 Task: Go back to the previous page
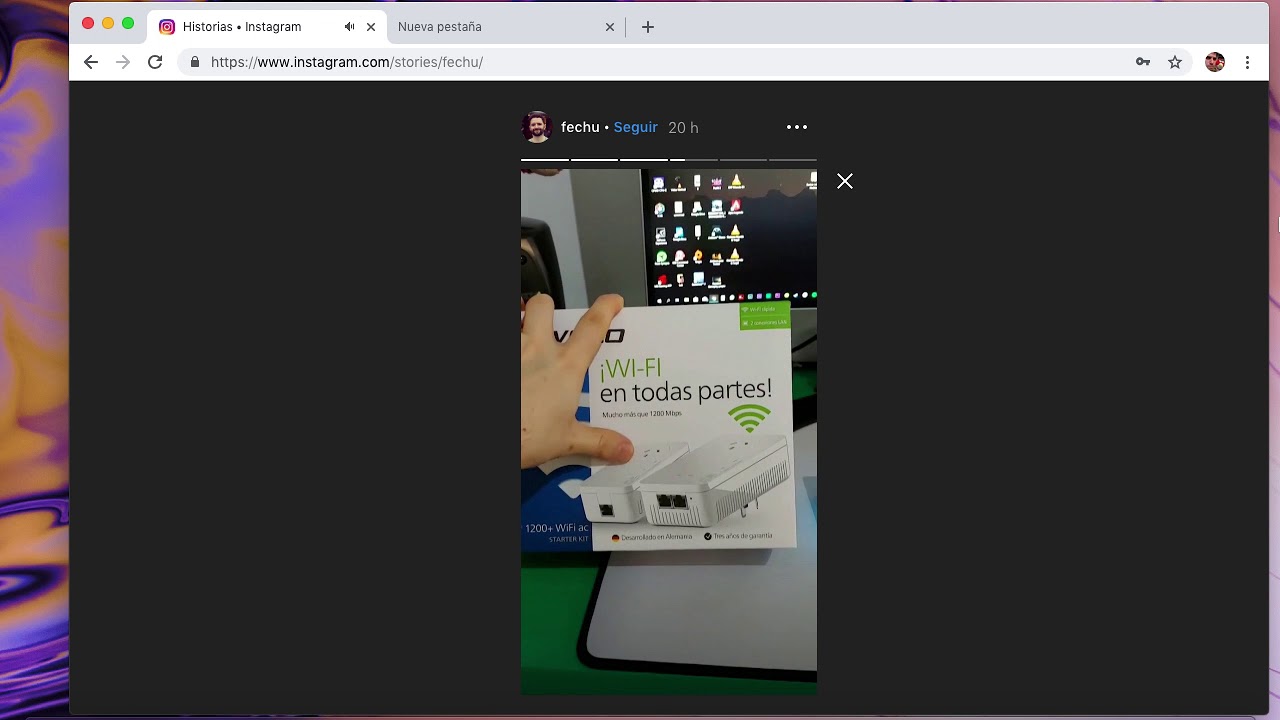point(91,62)
